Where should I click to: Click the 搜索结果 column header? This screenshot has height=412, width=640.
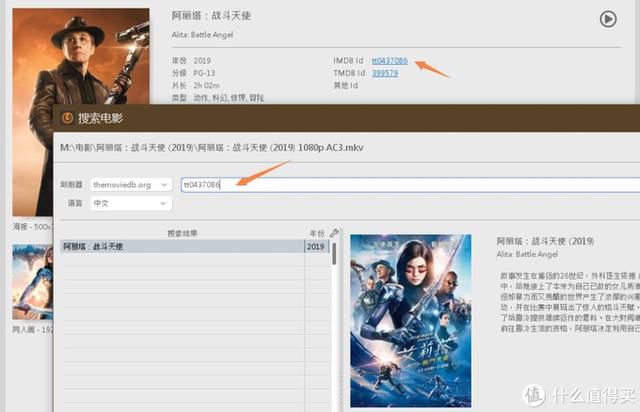pos(182,233)
